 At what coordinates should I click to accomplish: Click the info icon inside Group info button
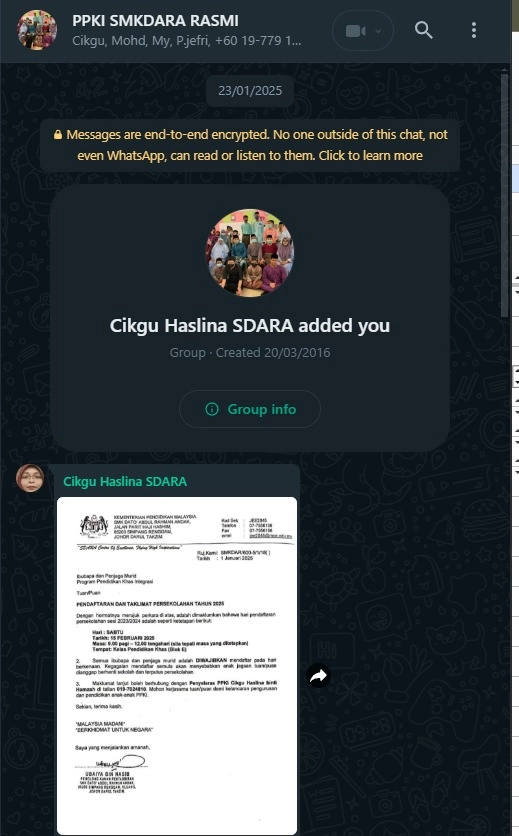[x=212, y=409]
